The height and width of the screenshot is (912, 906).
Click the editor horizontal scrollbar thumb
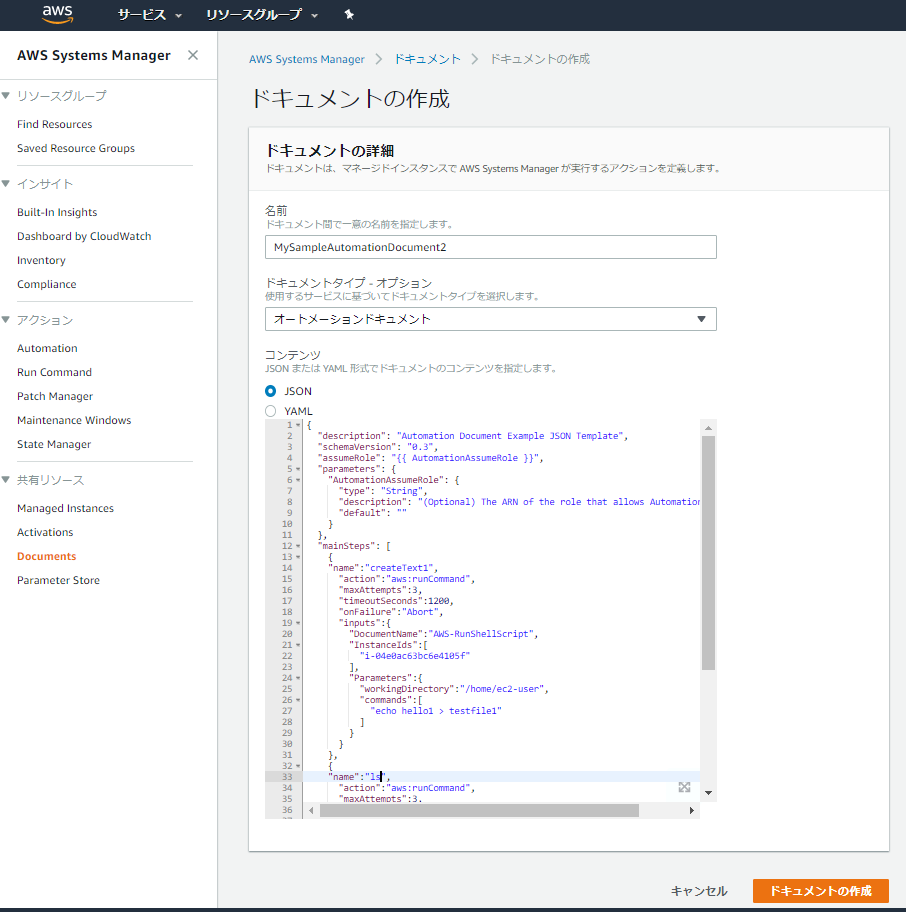(479, 810)
